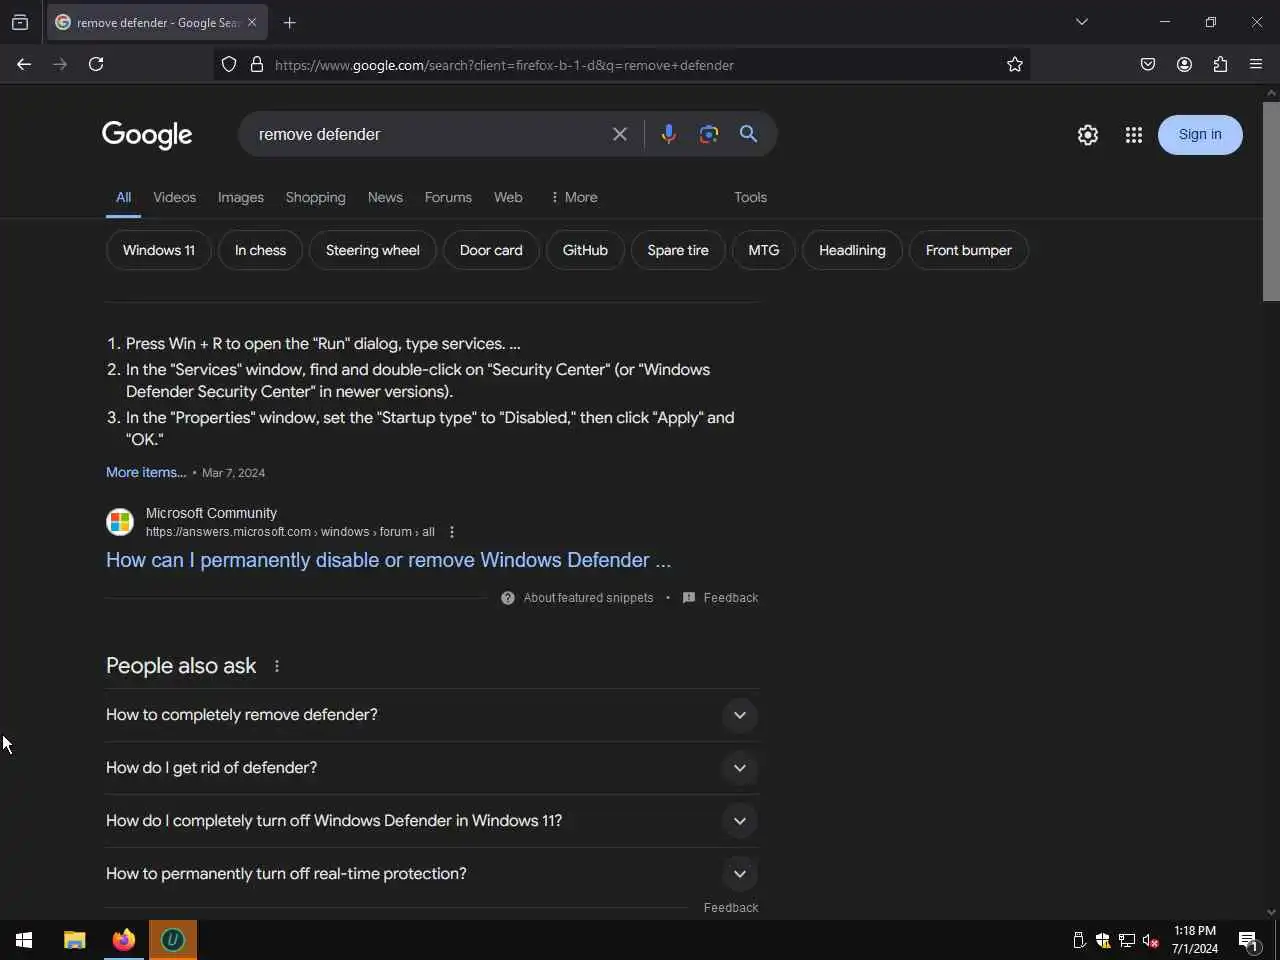Select the 'Windows 11' suggestion chip
This screenshot has width=1280, height=960.
[x=159, y=250]
